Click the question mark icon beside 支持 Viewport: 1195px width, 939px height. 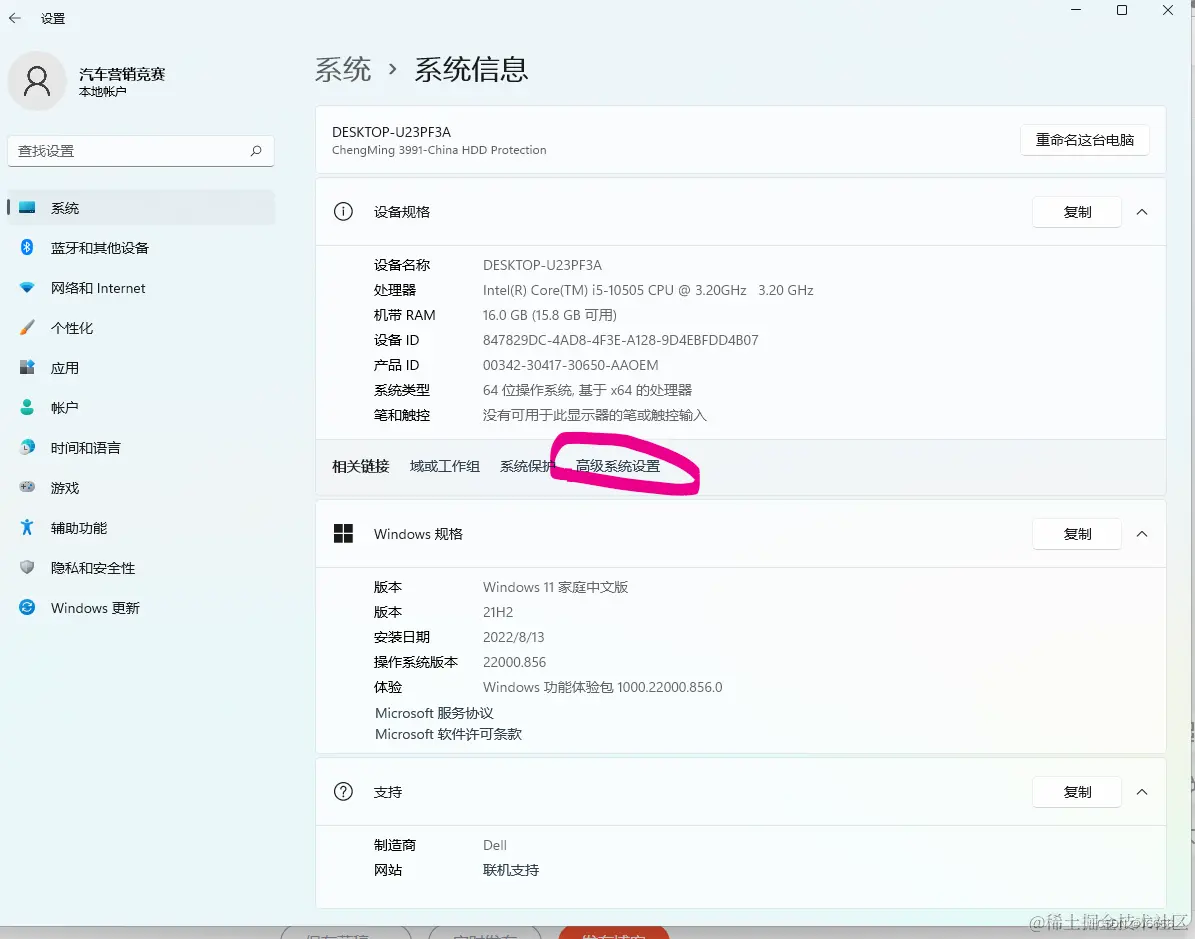[343, 792]
